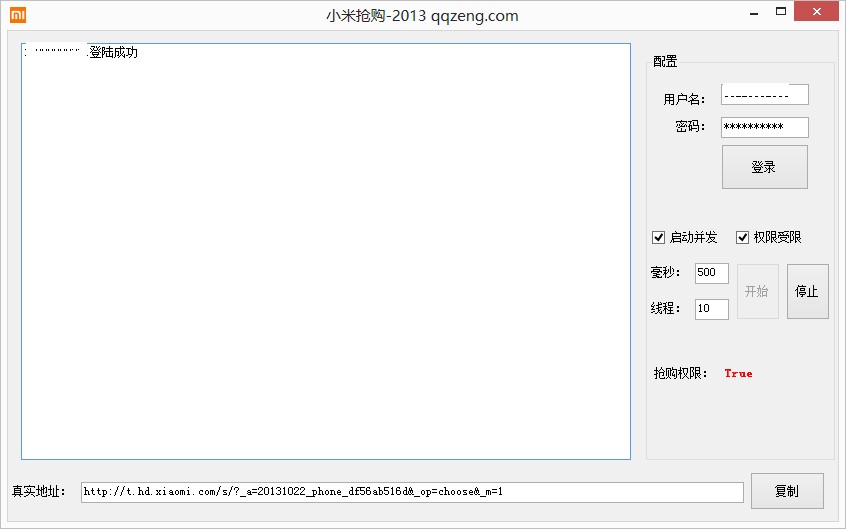Screen dimensions: 846x529
Task: Focus the 用户名 username field
Action: pyautogui.click(x=765, y=95)
